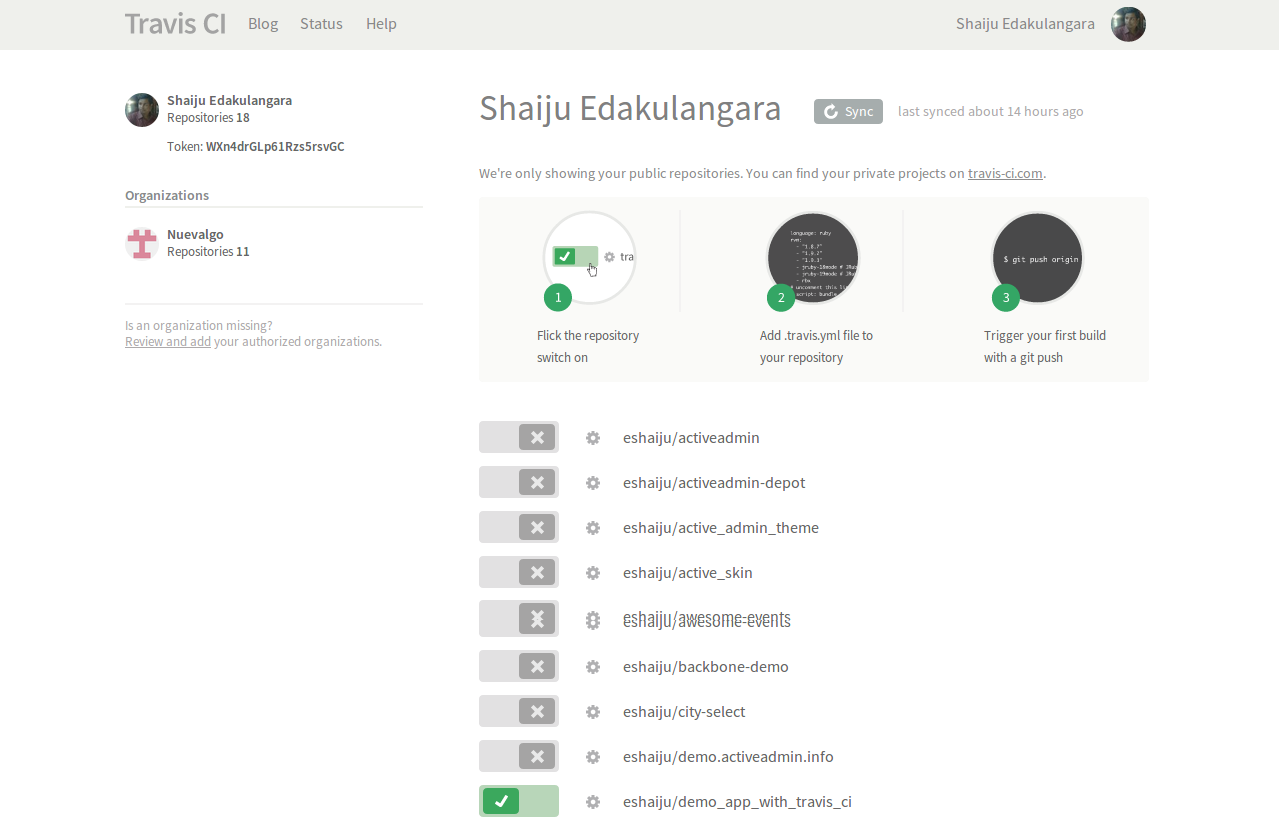Open settings gear for eshaiju/backbone-demo
Viewport: 1279px width, 823px height.
pos(592,666)
